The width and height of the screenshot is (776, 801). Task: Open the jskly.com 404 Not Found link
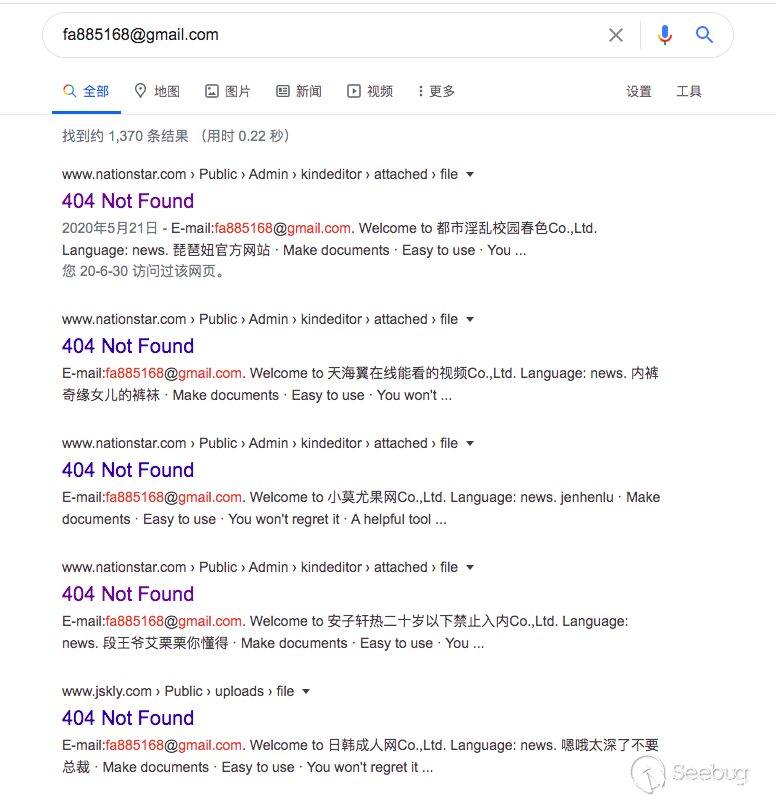pyautogui.click(x=128, y=718)
